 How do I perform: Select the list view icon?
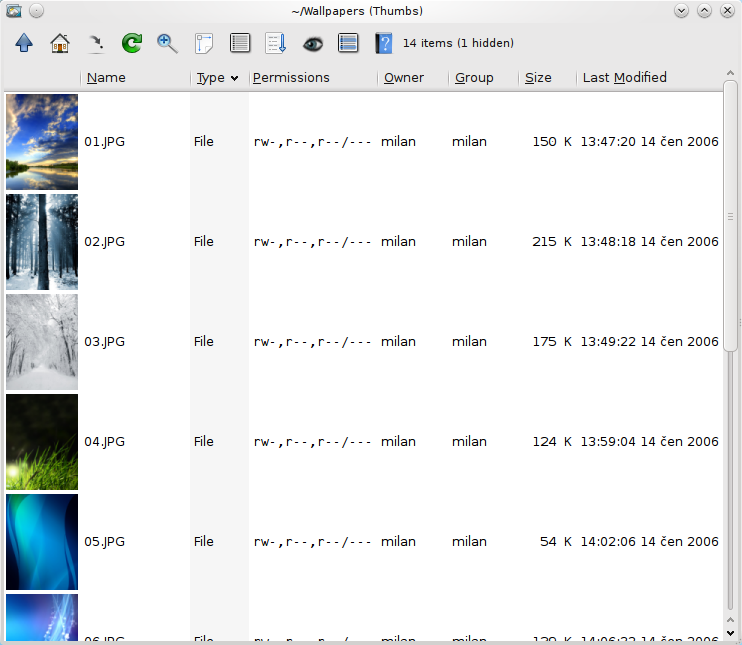pyautogui.click(x=240, y=43)
